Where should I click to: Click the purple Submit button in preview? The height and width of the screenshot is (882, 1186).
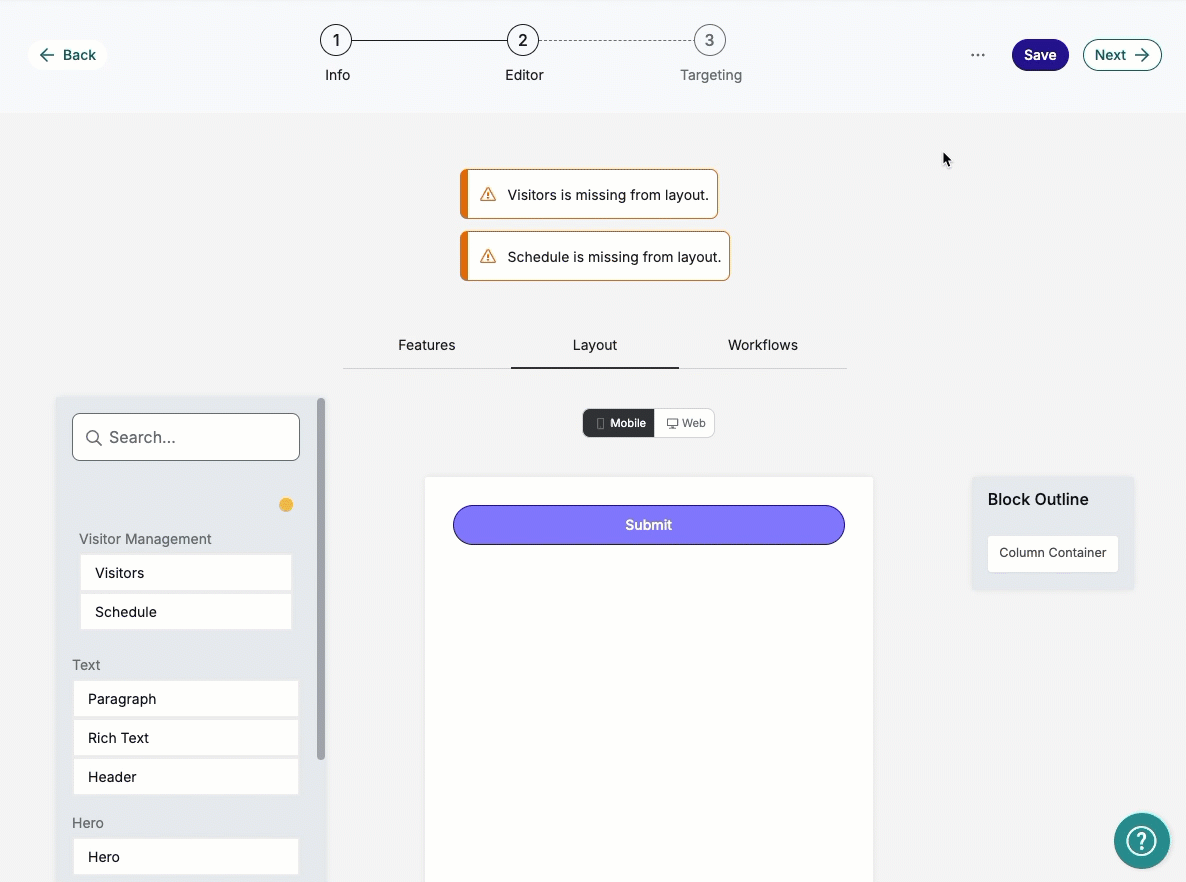[649, 525]
